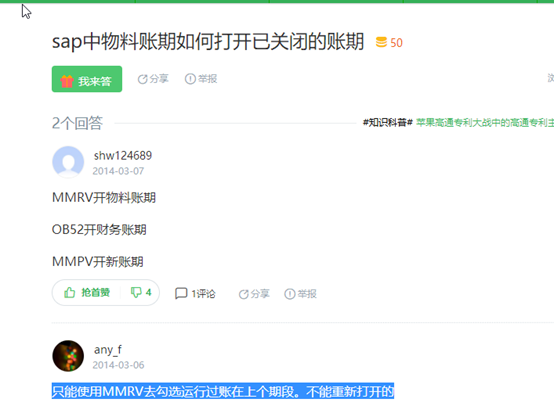Click the gift icon on 我来答 button
This screenshot has width=554, height=406.
click(67, 81)
